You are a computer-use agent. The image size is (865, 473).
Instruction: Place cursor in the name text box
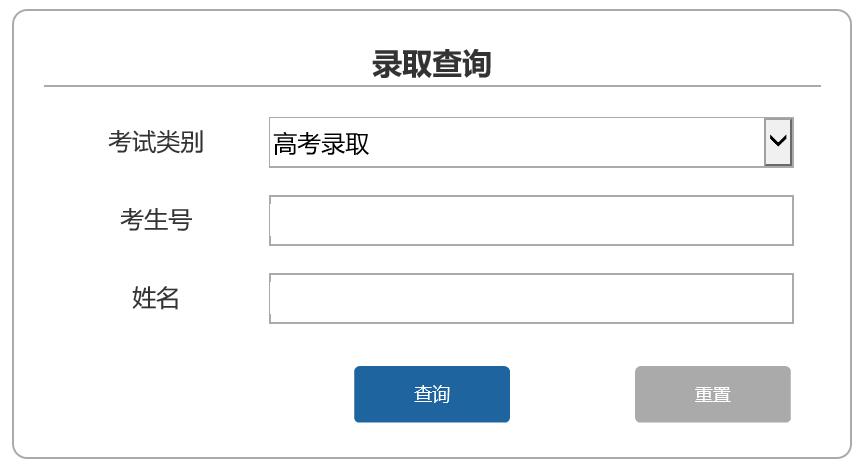click(x=531, y=298)
